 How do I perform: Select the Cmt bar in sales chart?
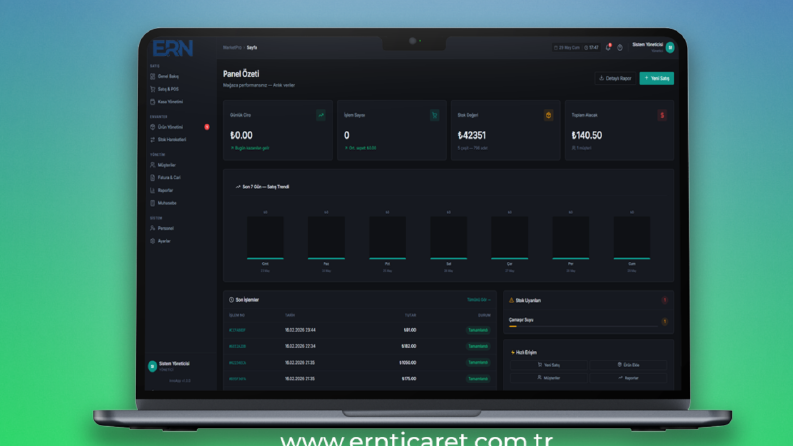(265, 238)
